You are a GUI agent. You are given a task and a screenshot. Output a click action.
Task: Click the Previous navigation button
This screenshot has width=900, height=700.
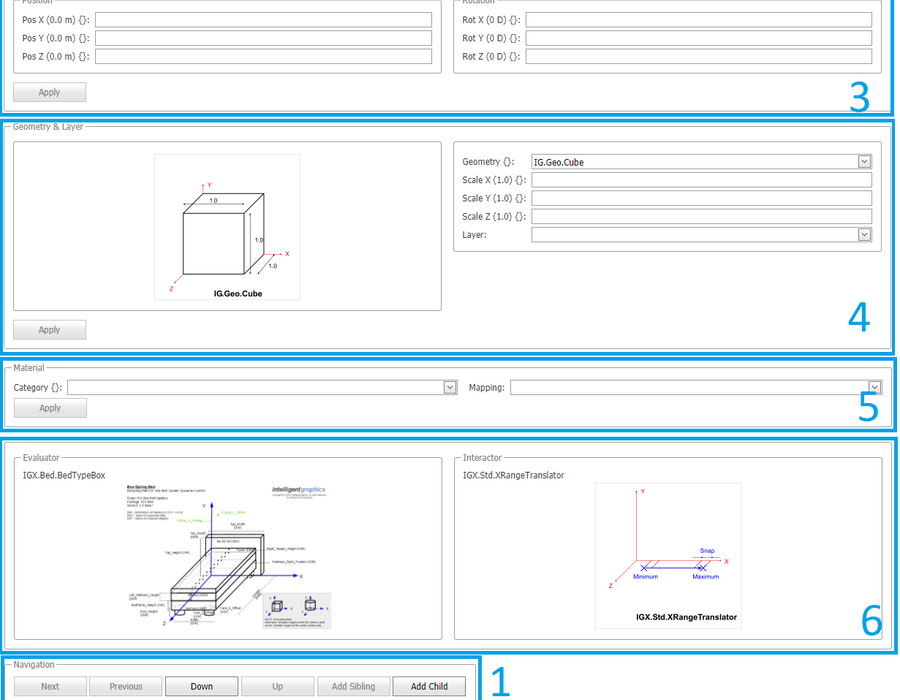click(126, 686)
